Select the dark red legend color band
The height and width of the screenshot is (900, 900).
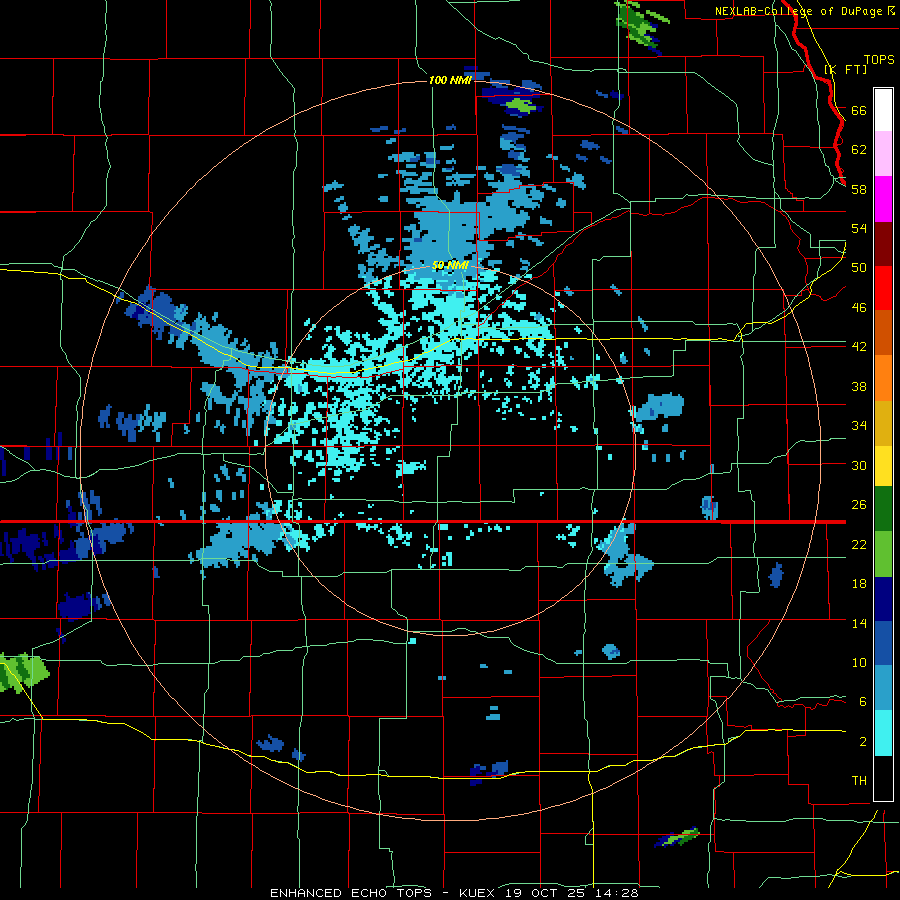883,243
